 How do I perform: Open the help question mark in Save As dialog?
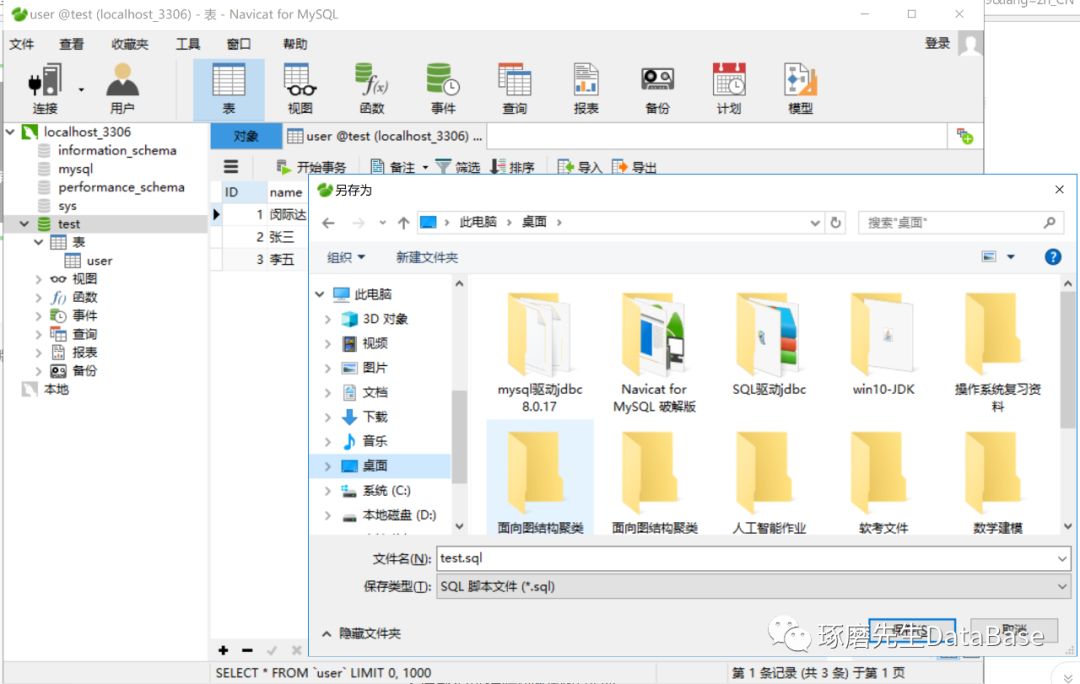click(x=1052, y=257)
